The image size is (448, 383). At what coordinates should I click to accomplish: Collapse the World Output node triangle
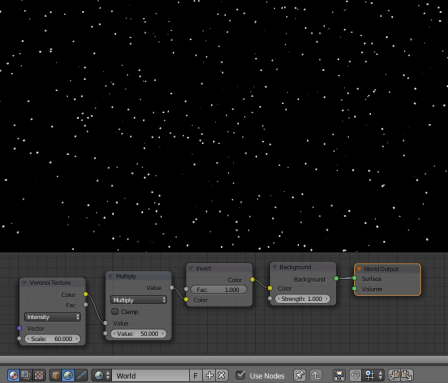pos(359,269)
